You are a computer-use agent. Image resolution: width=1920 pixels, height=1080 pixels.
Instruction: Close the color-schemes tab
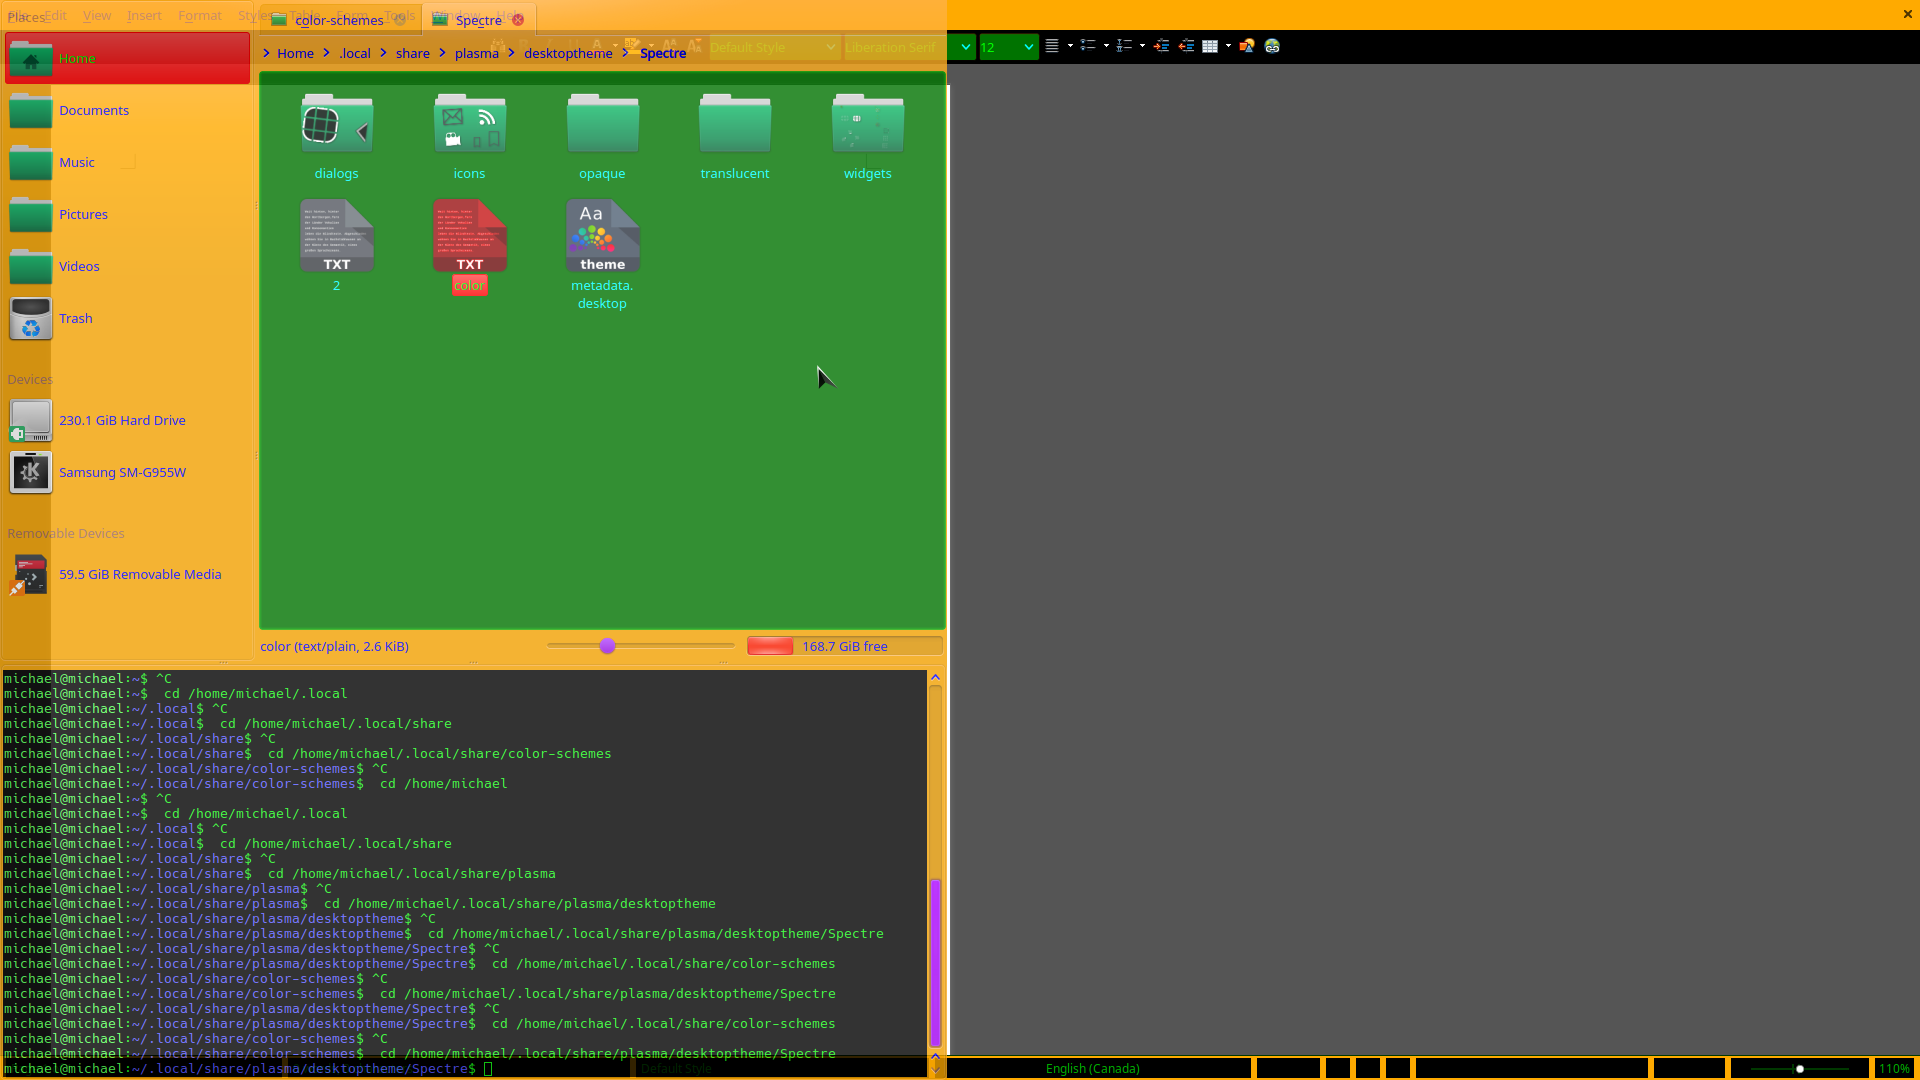pyautogui.click(x=400, y=20)
